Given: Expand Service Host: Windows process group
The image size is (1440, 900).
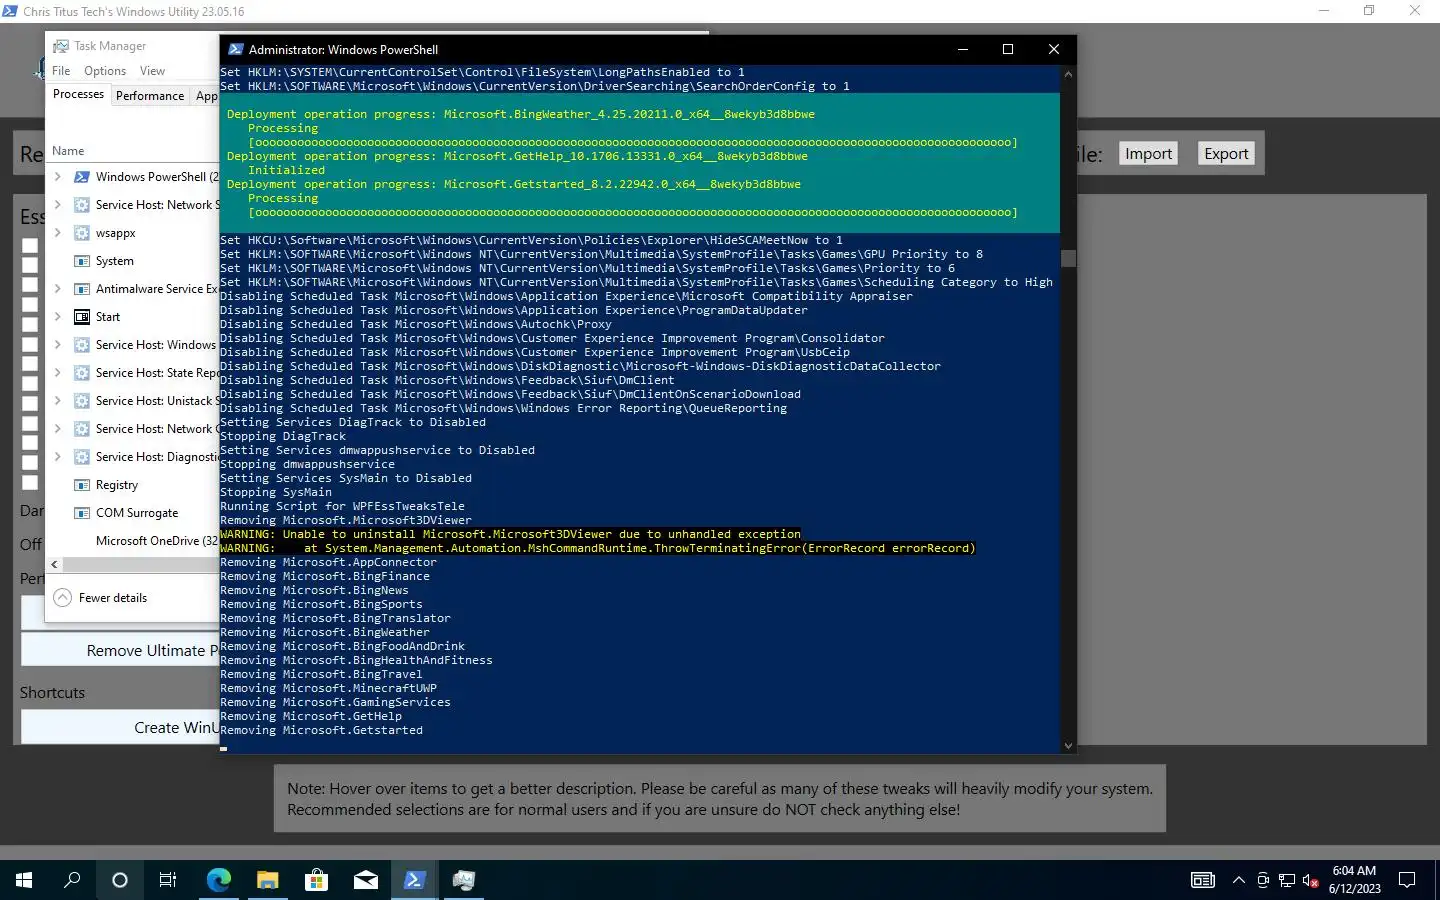Looking at the screenshot, I should tap(57, 345).
